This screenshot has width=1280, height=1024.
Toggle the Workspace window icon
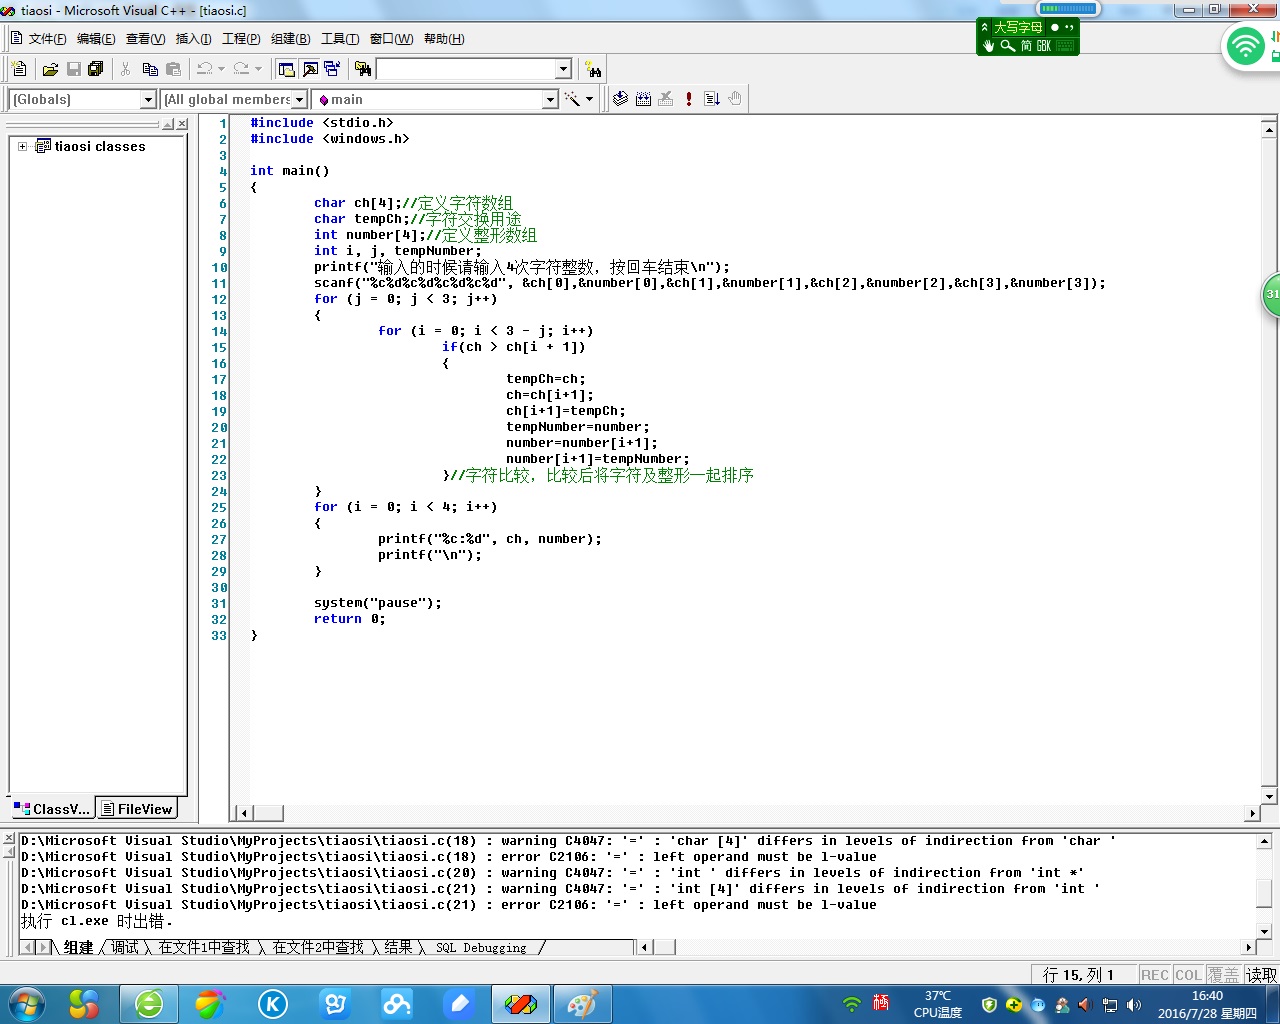tap(286, 69)
